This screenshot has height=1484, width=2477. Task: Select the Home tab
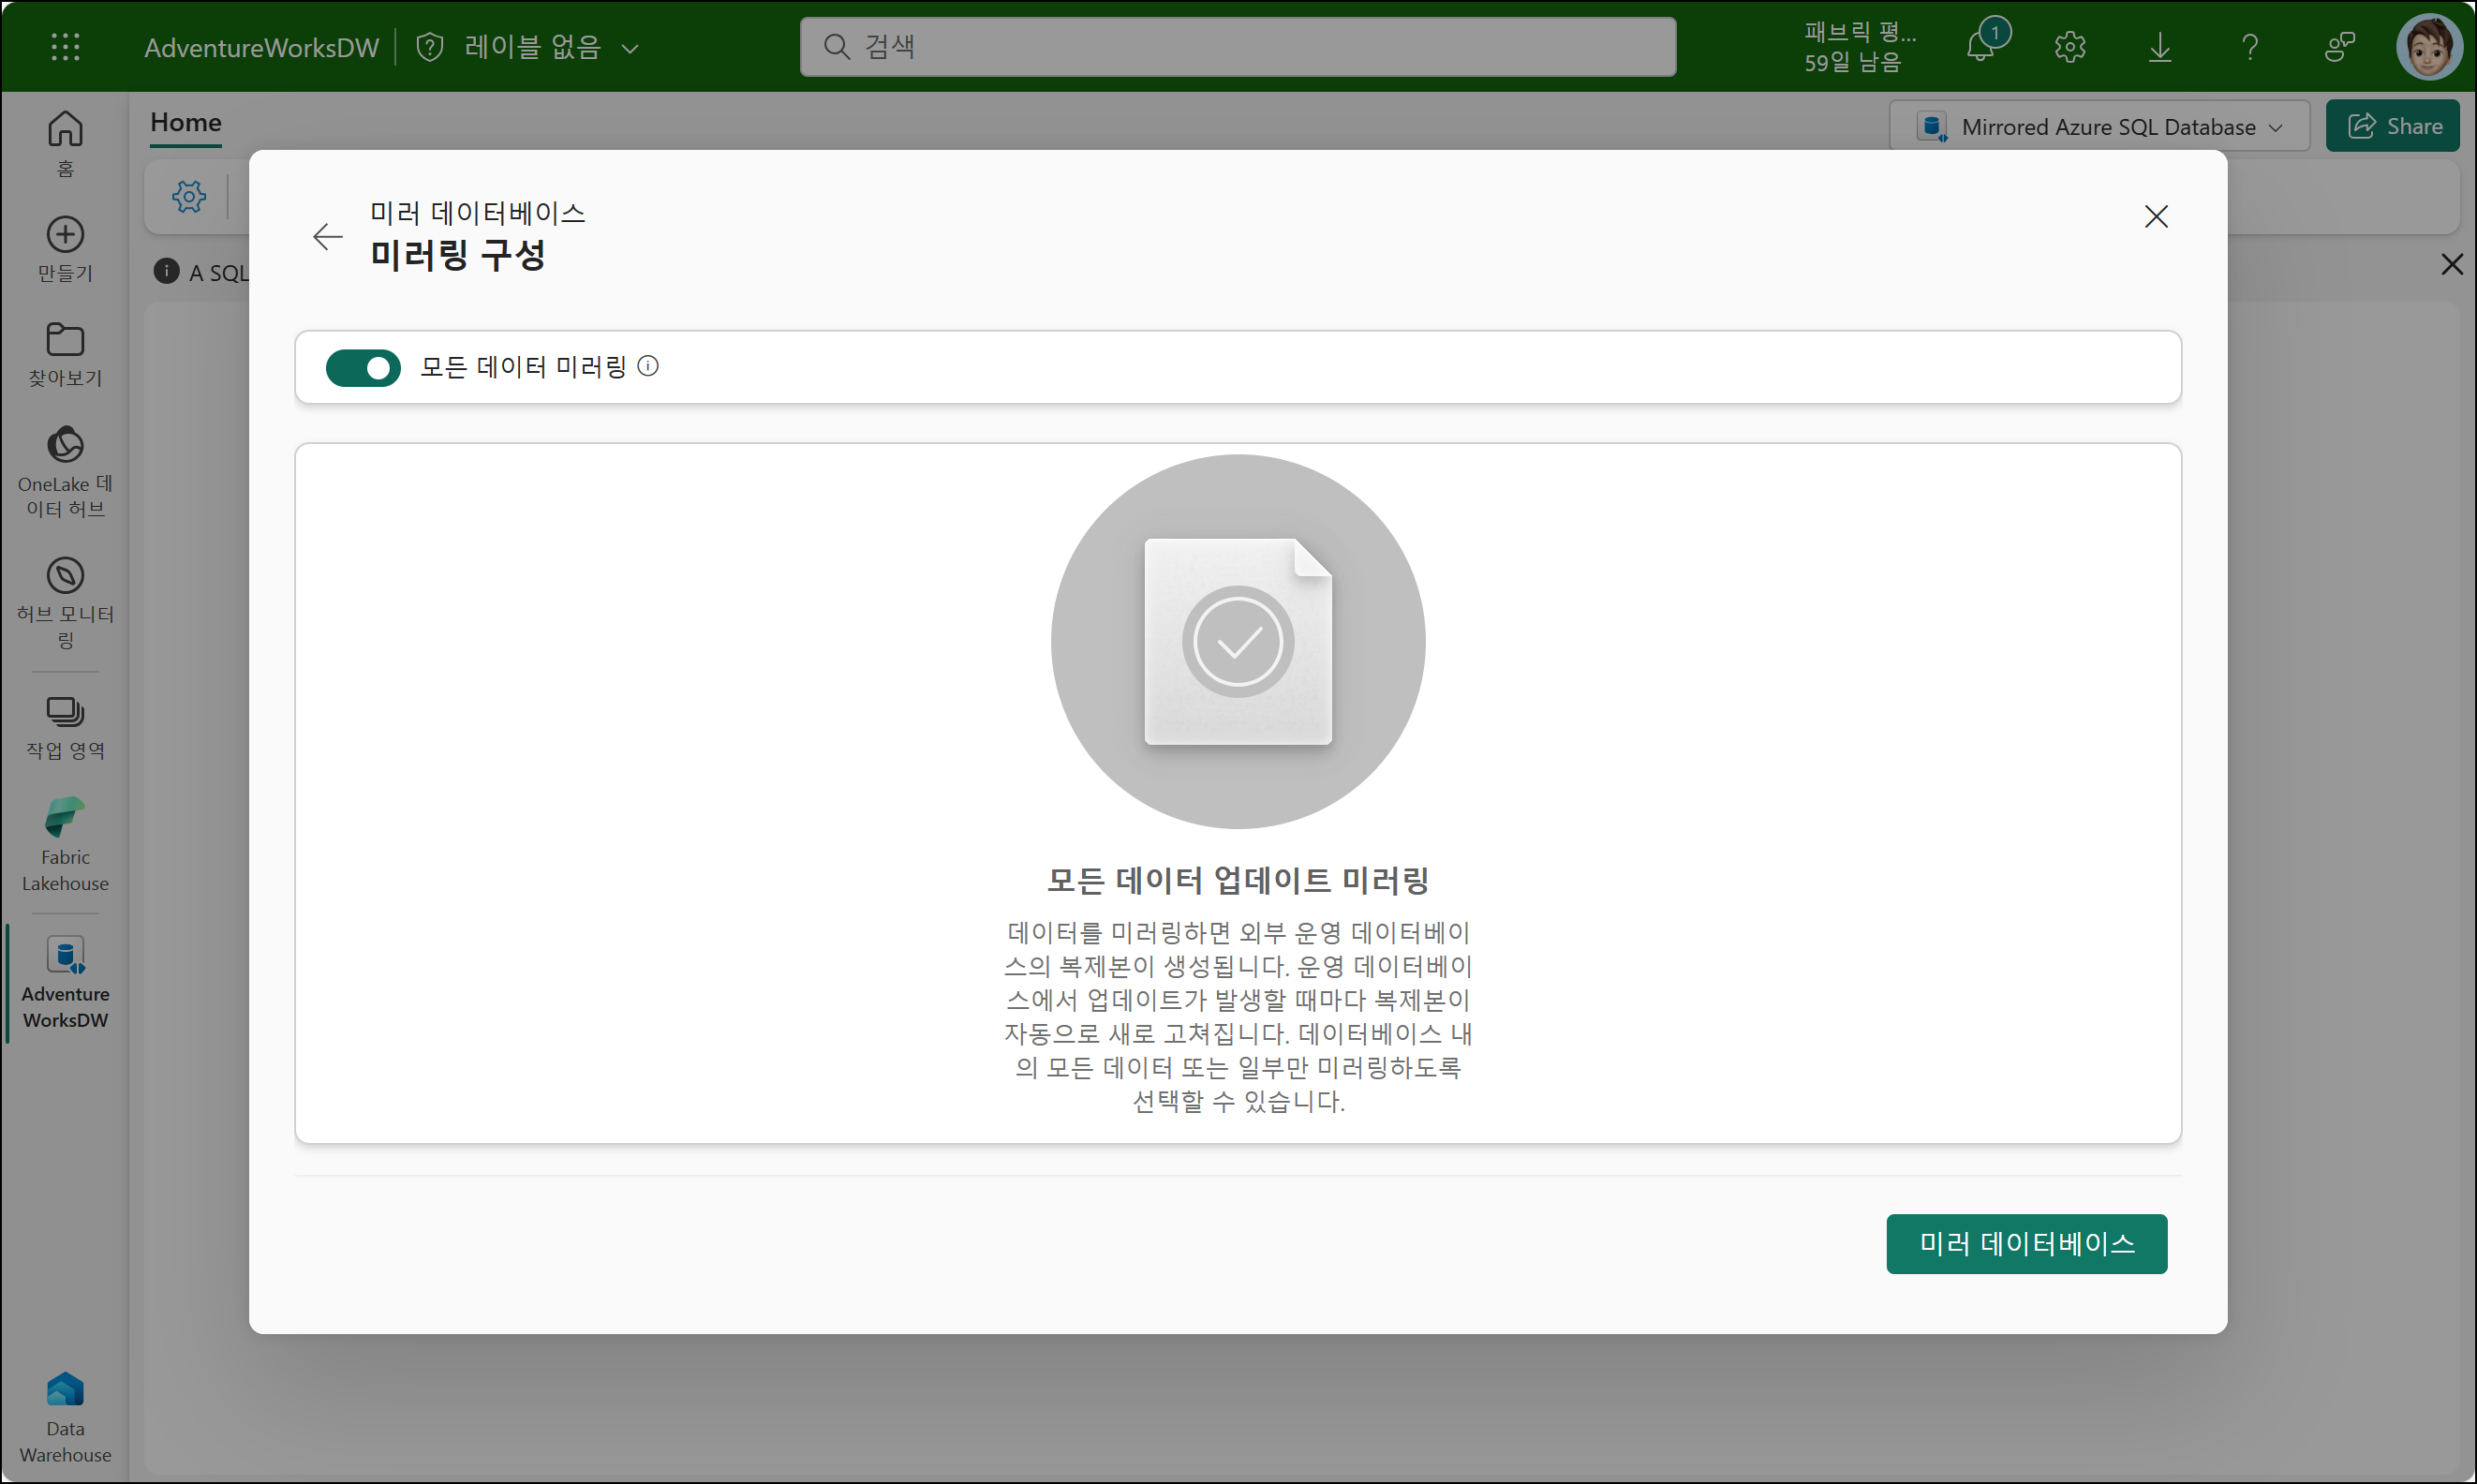186,123
